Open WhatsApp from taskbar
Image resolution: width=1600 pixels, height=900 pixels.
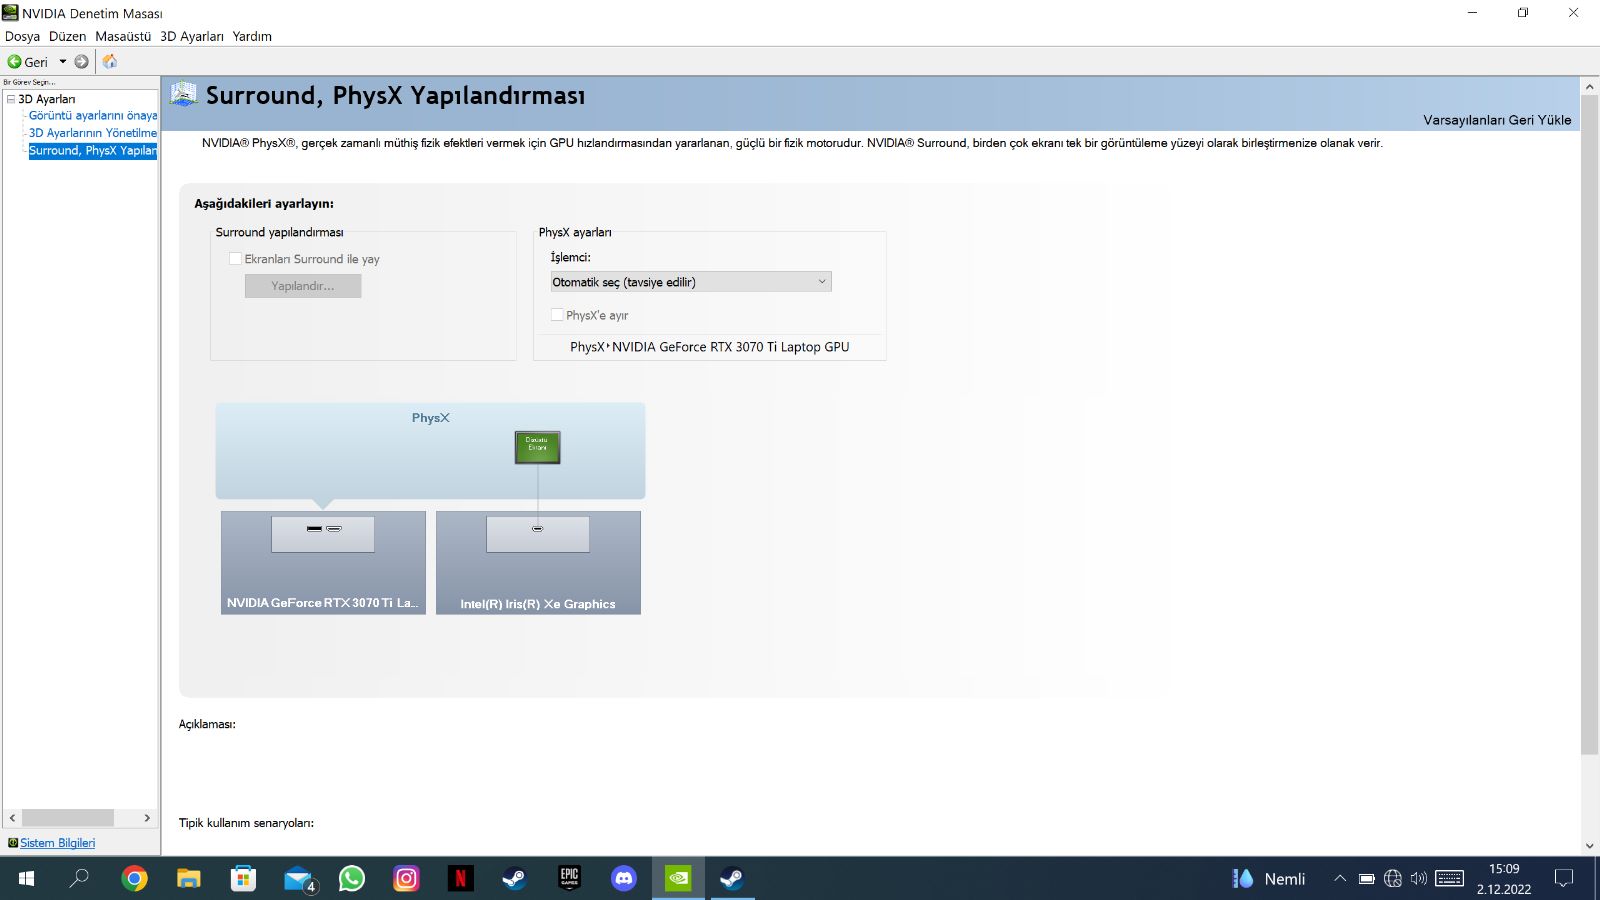352,879
